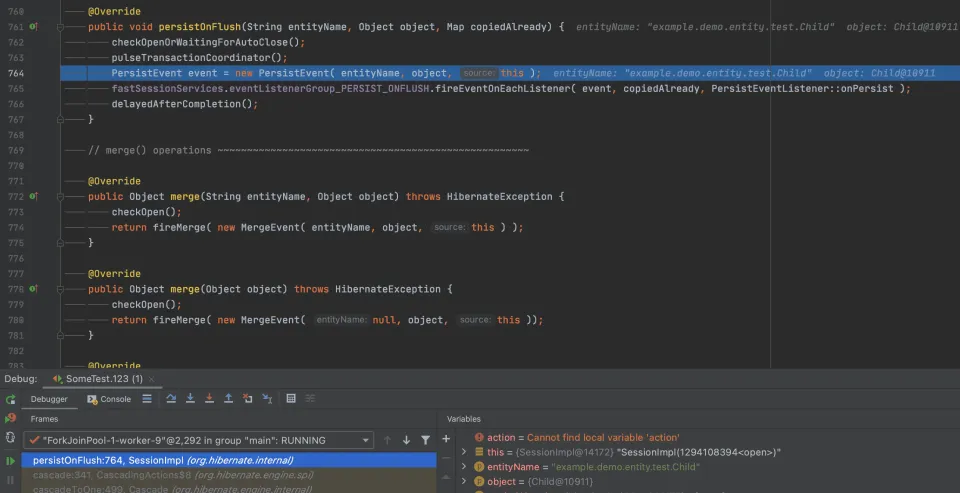Screen dimensions: 960x493
Task: Click the Run to Cursor icon
Action: click(x=267, y=399)
